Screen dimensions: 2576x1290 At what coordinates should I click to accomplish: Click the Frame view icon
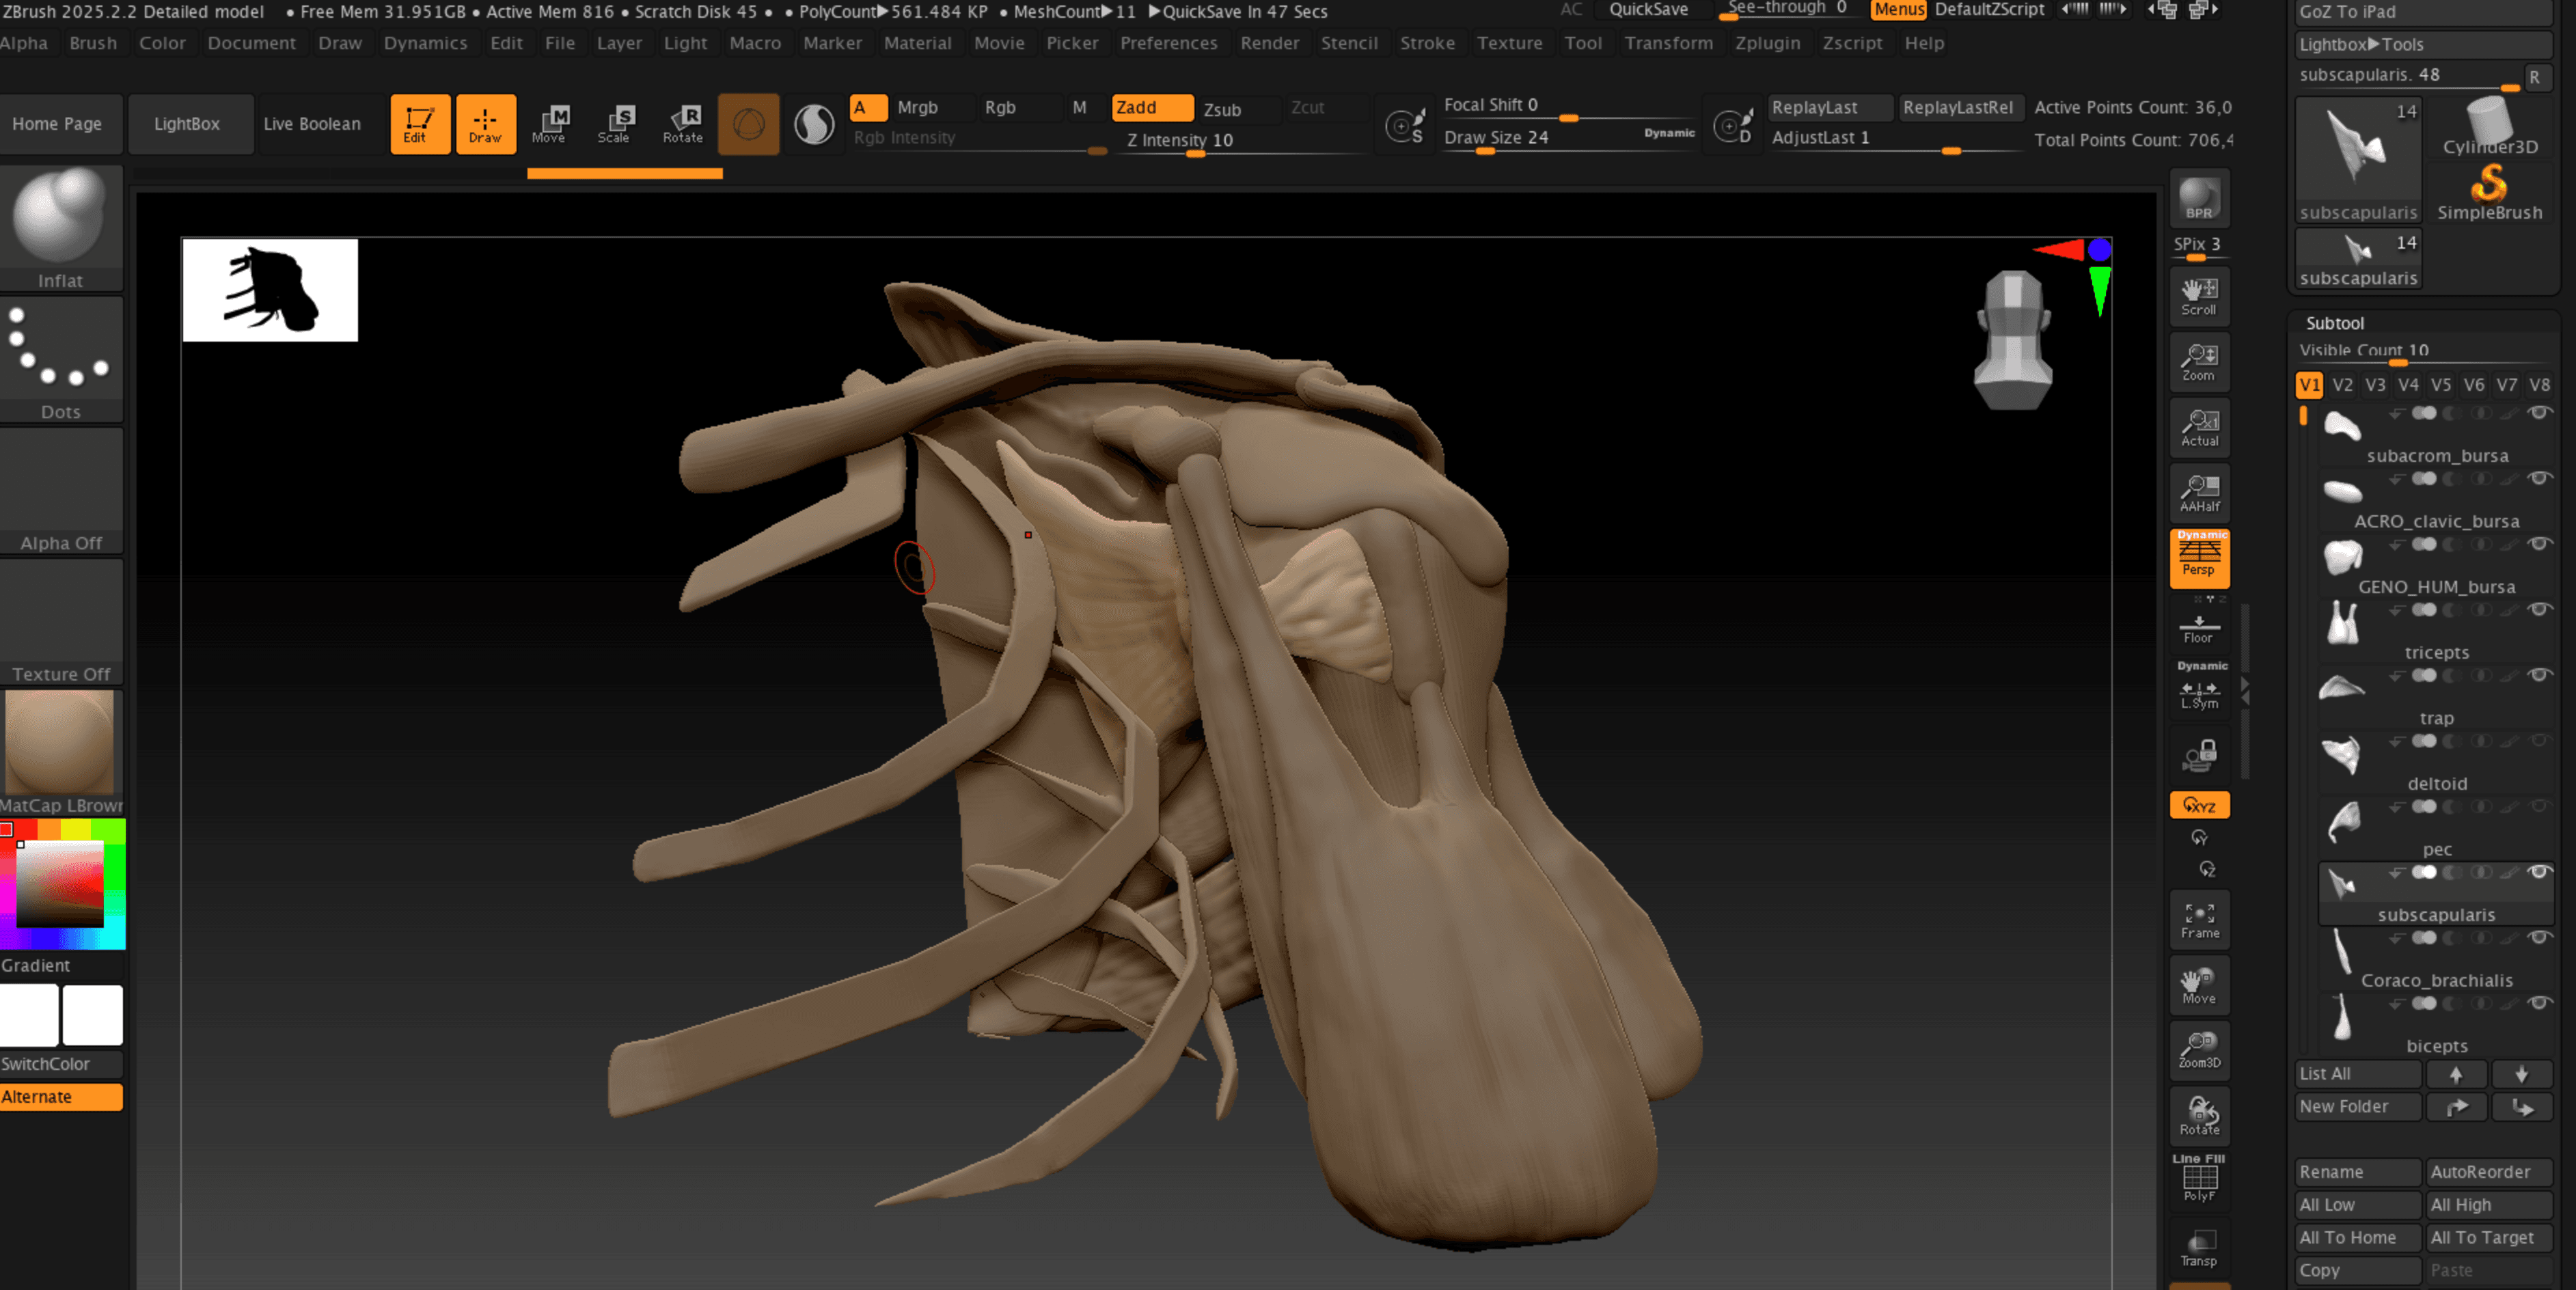tap(2199, 920)
